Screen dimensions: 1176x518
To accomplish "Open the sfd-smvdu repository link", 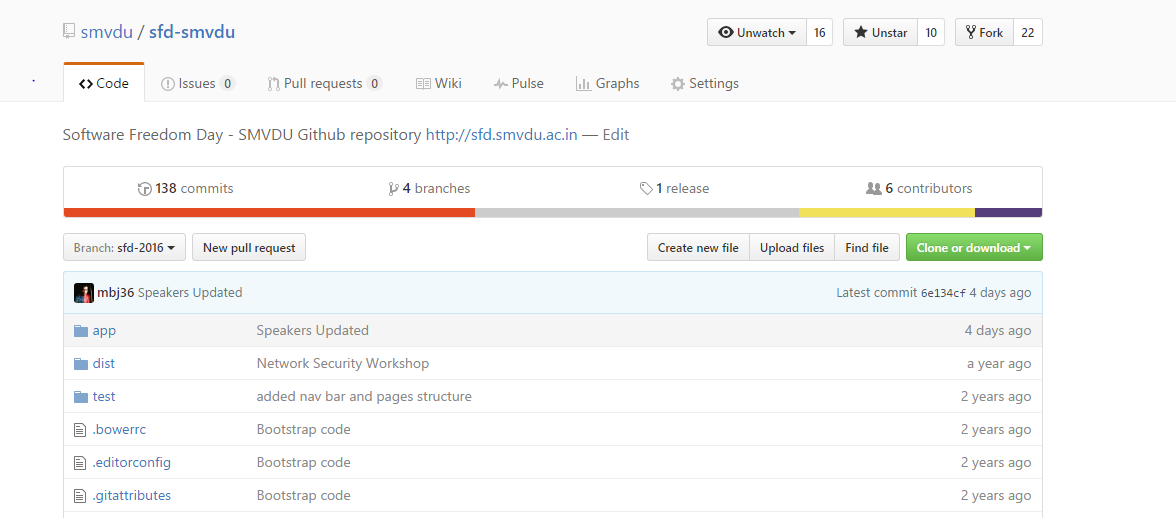I will click(x=192, y=32).
